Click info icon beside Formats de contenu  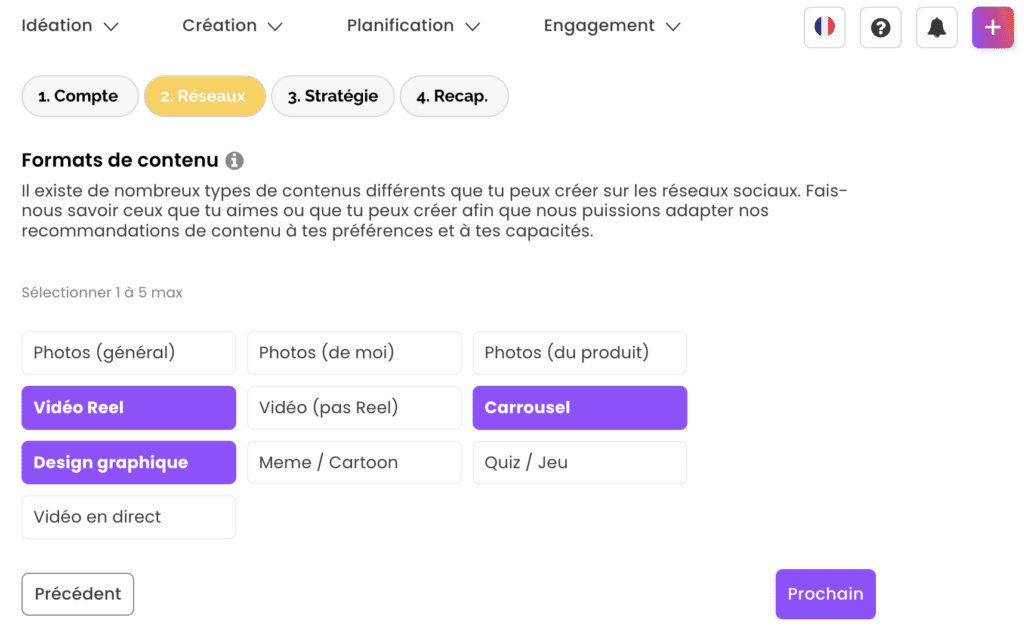click(x=234, y=160)
